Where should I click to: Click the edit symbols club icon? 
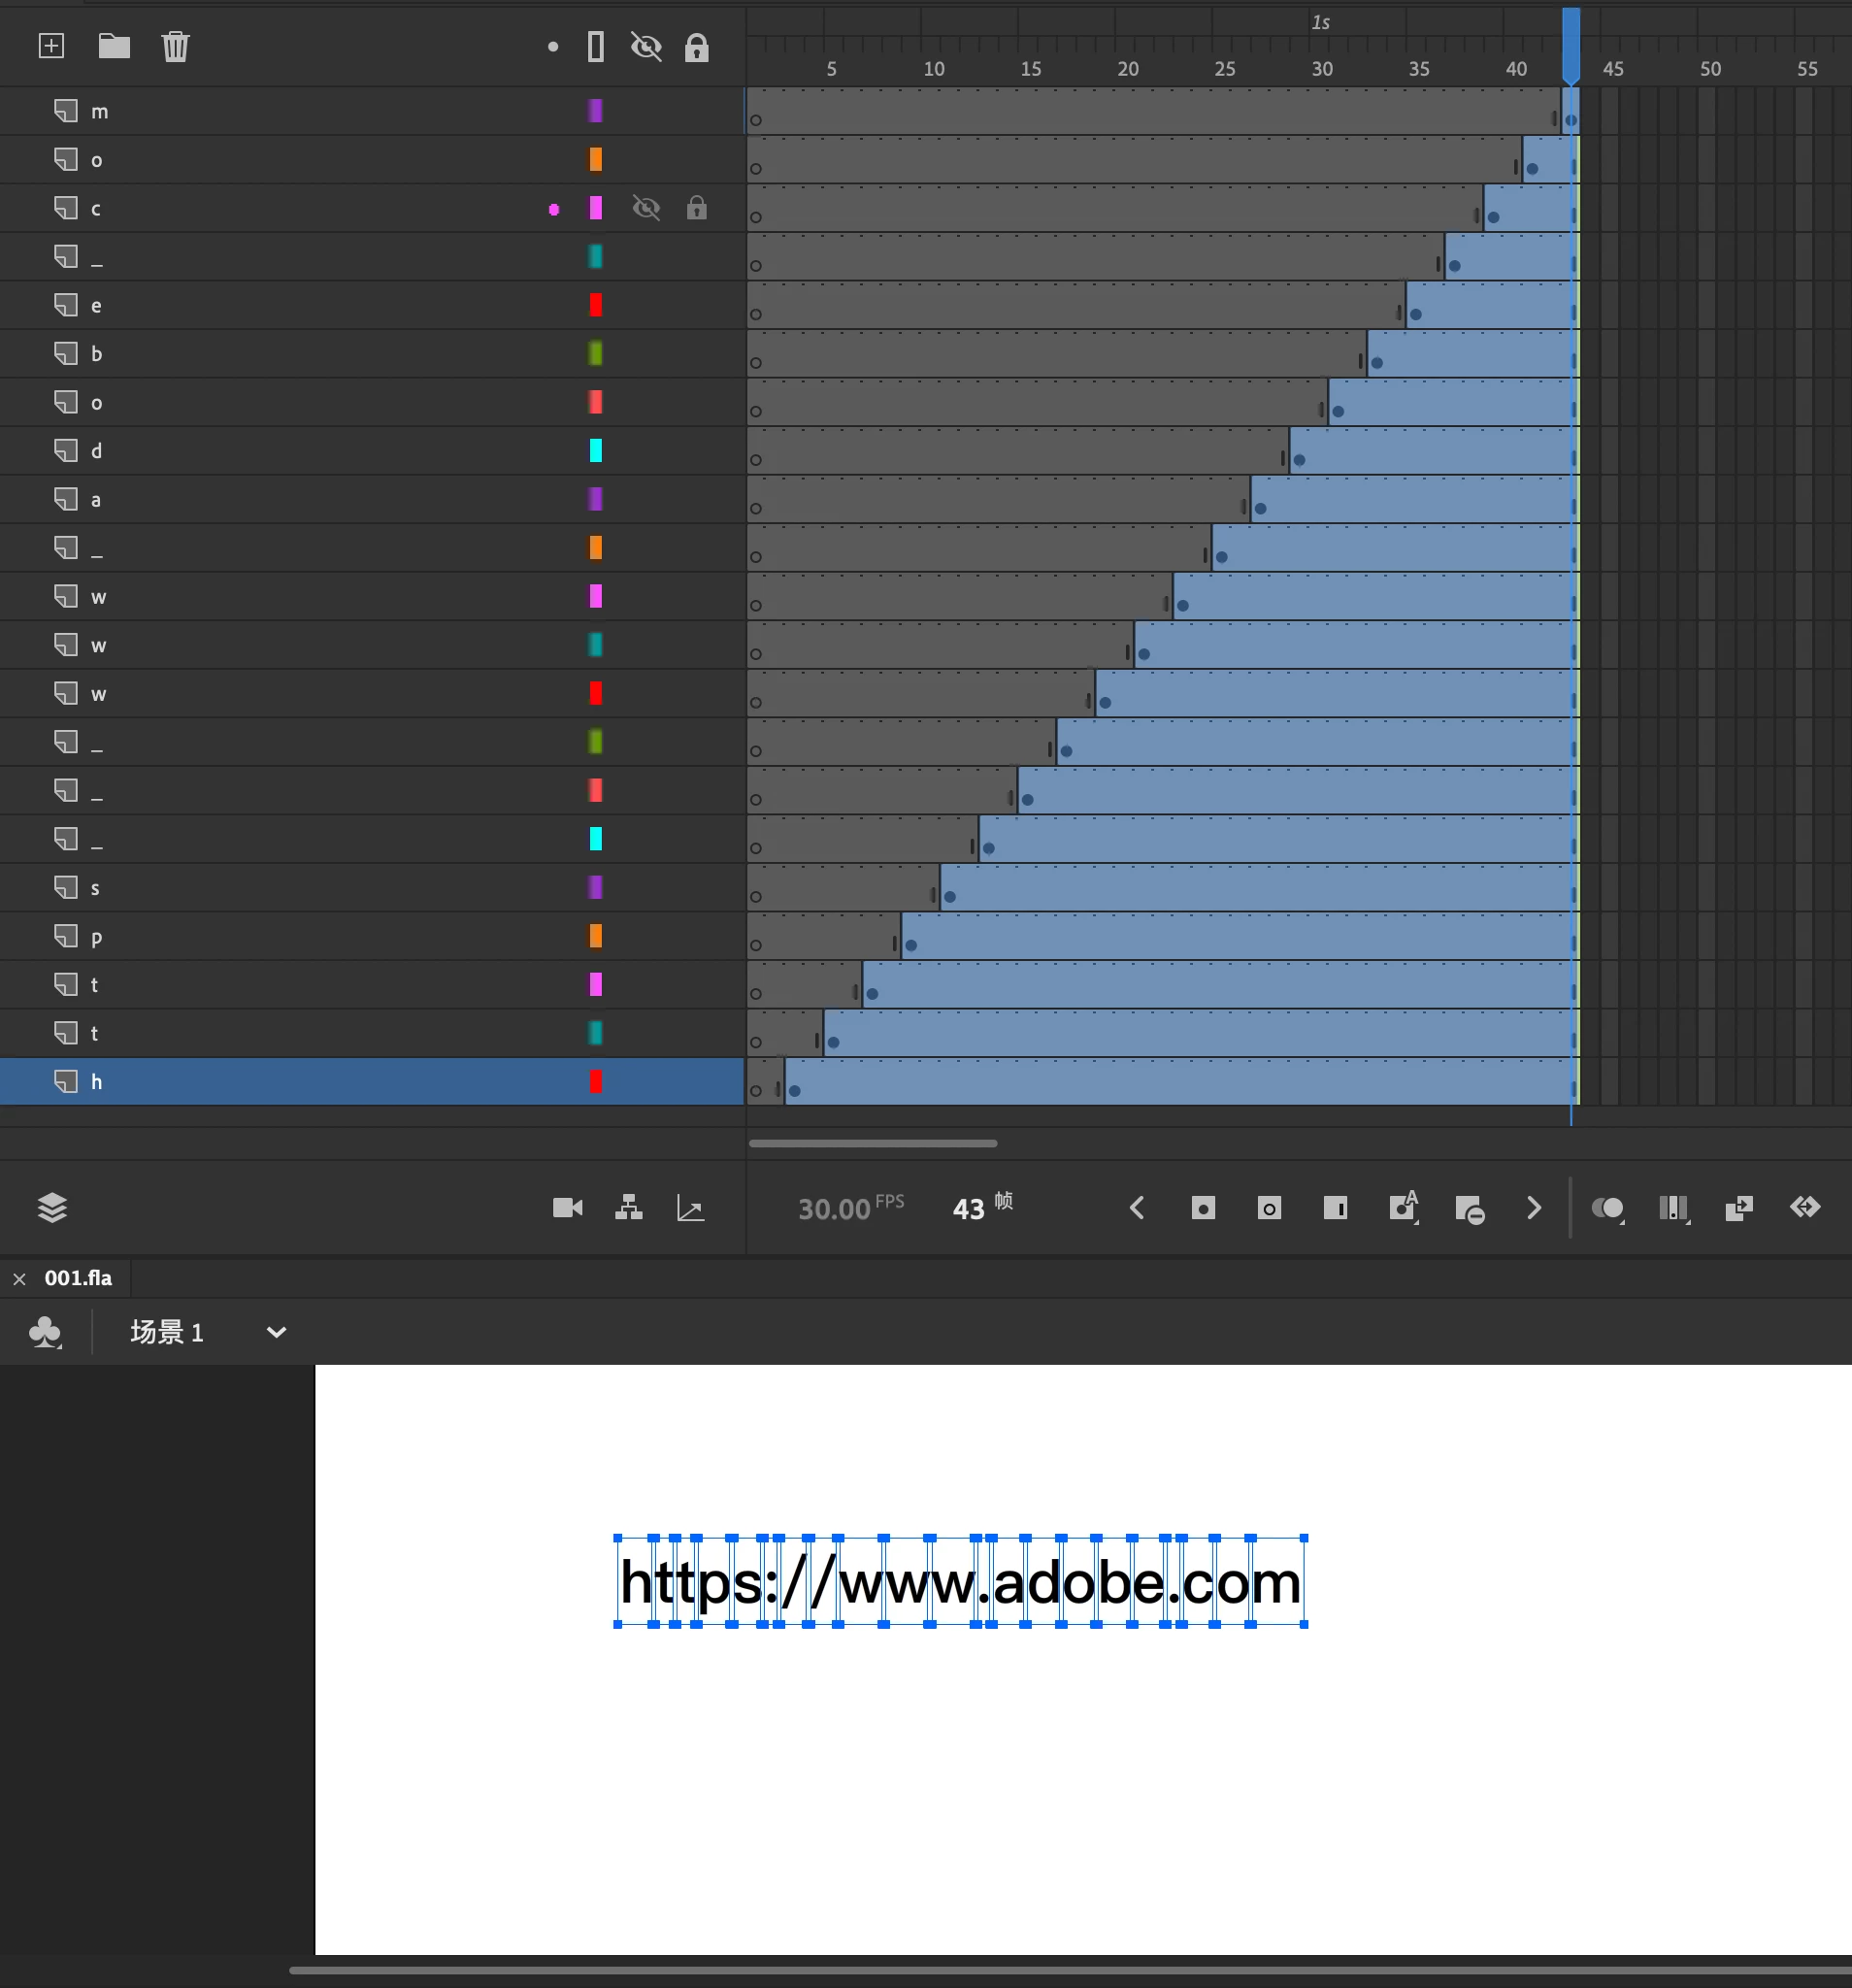click(45, 1332)
